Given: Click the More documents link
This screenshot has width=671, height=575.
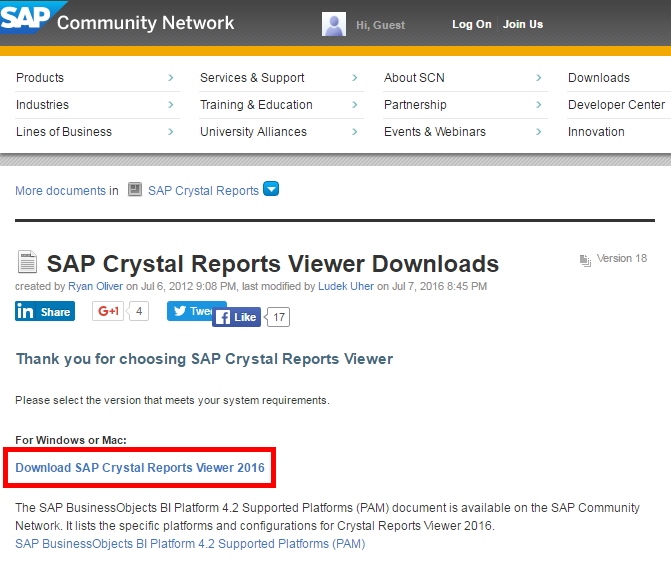Looking at the screenshot, I should pyautogui.click(x=60, y=190).
